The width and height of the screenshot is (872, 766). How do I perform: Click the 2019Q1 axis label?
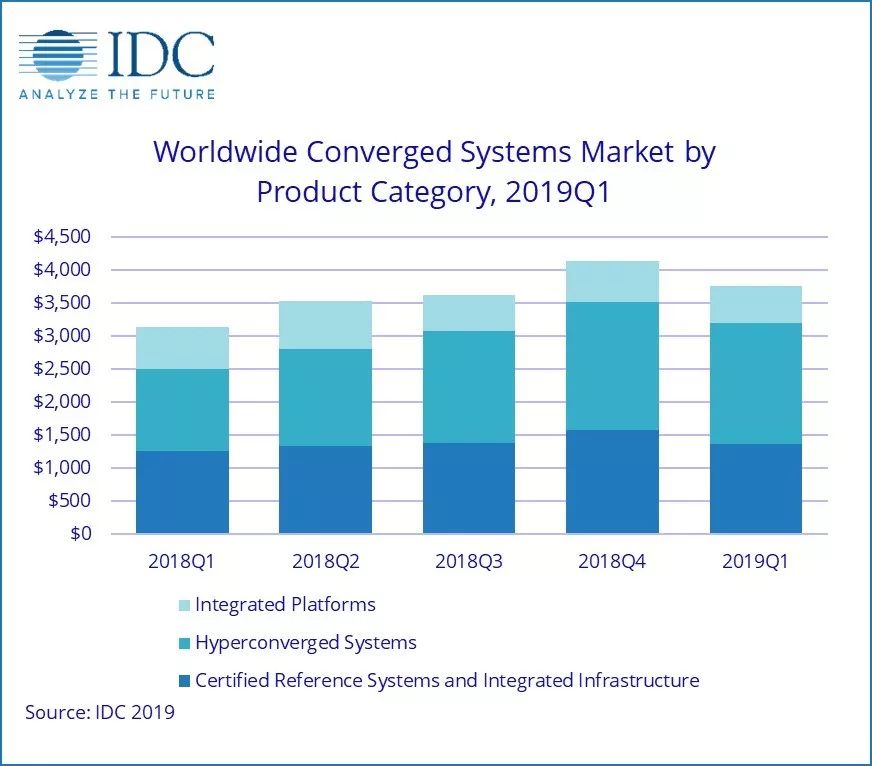coord(755,561)
